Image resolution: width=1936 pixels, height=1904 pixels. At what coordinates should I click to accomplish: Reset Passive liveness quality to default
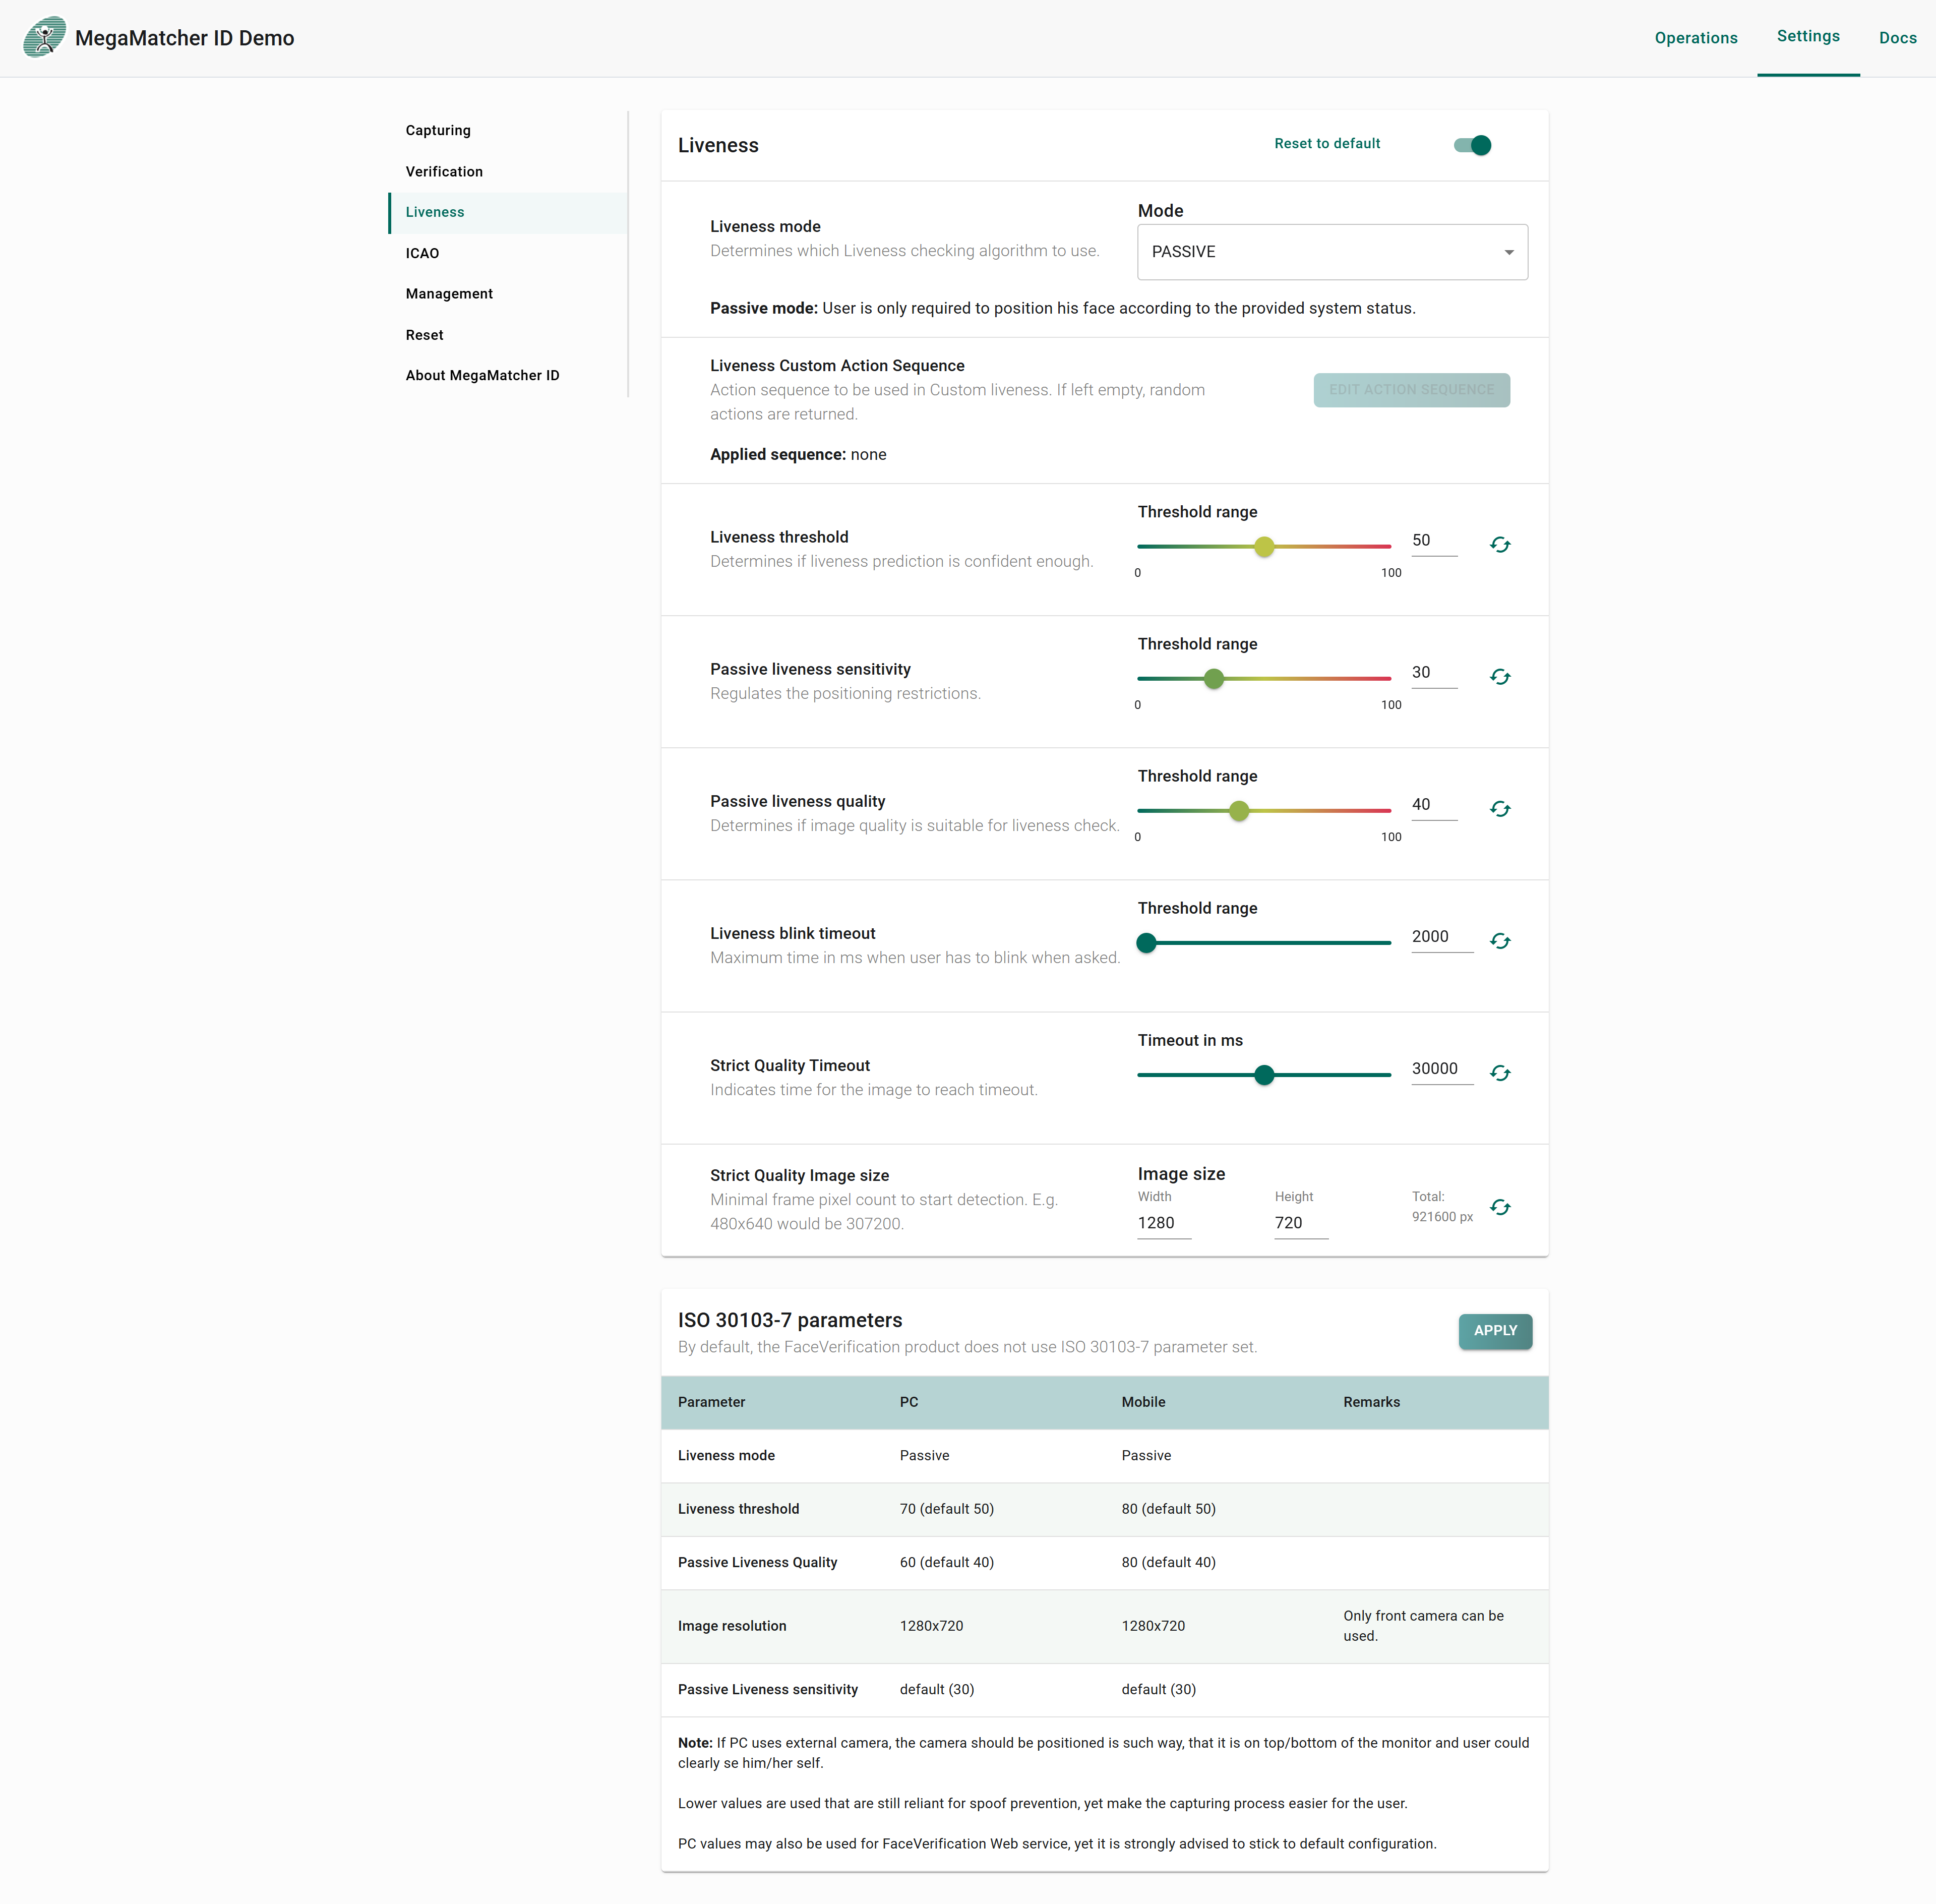pyautogui.click(x=1500, y=809)
